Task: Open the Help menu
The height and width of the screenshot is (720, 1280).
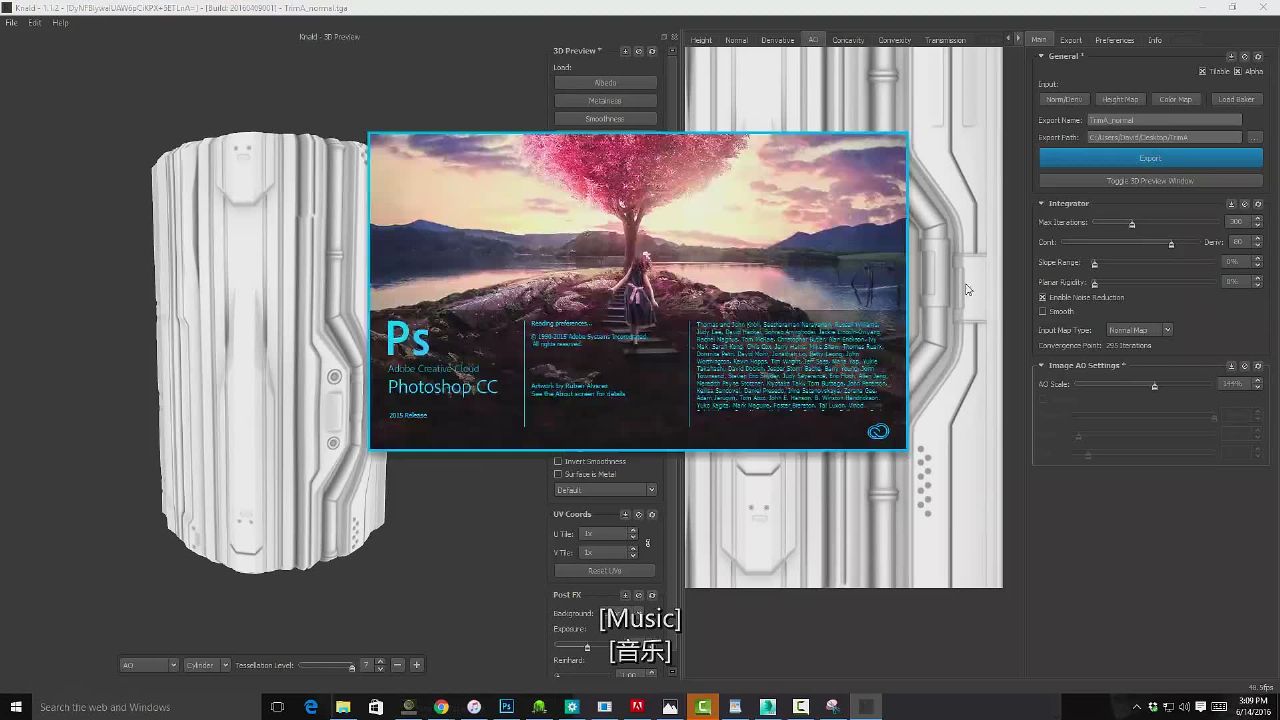Action: 60,22
